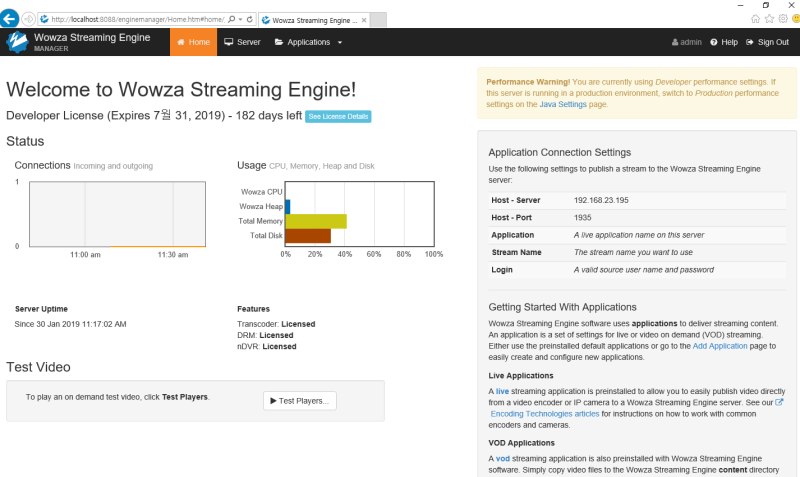
Task: Follow the vod application link
Action: click(x=503, y=459)
